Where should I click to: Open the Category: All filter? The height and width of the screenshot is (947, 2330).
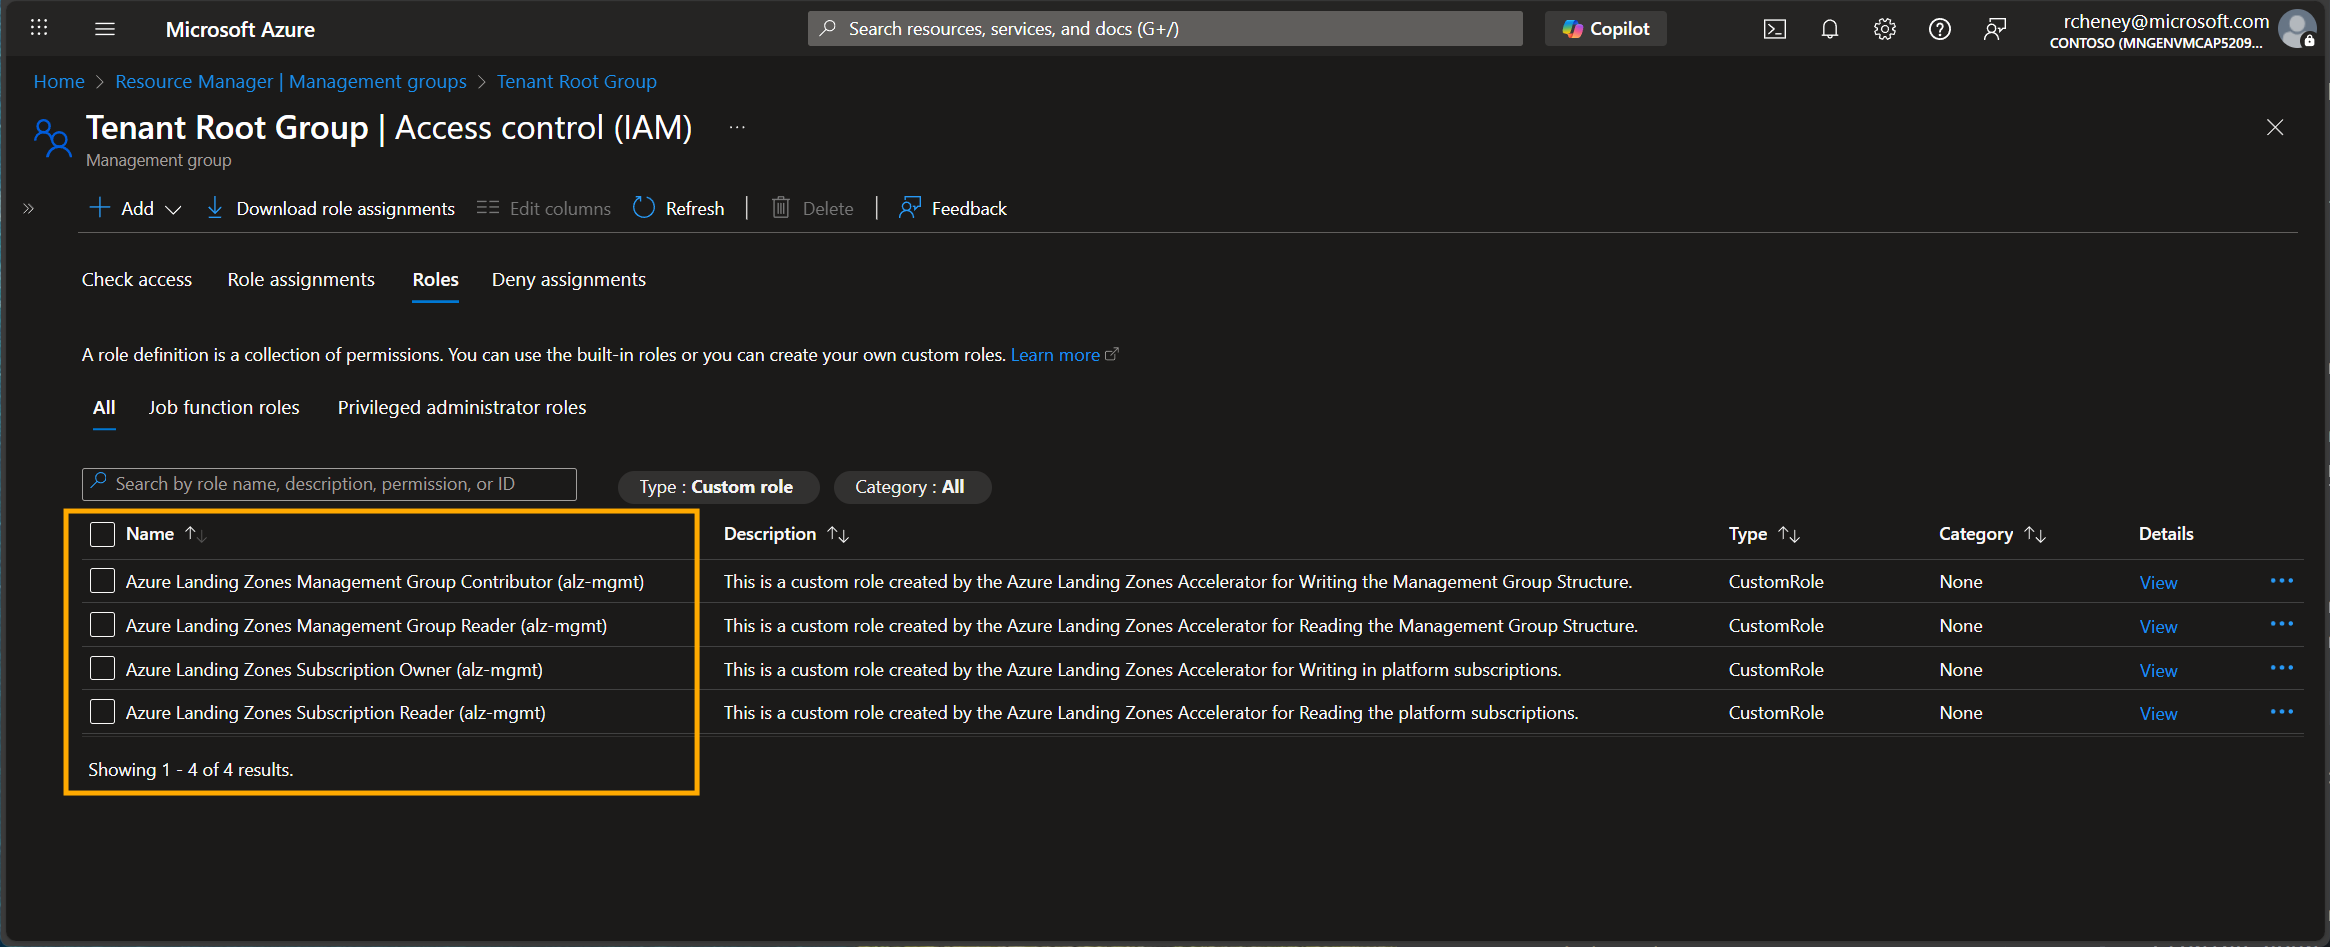[910, 487]
